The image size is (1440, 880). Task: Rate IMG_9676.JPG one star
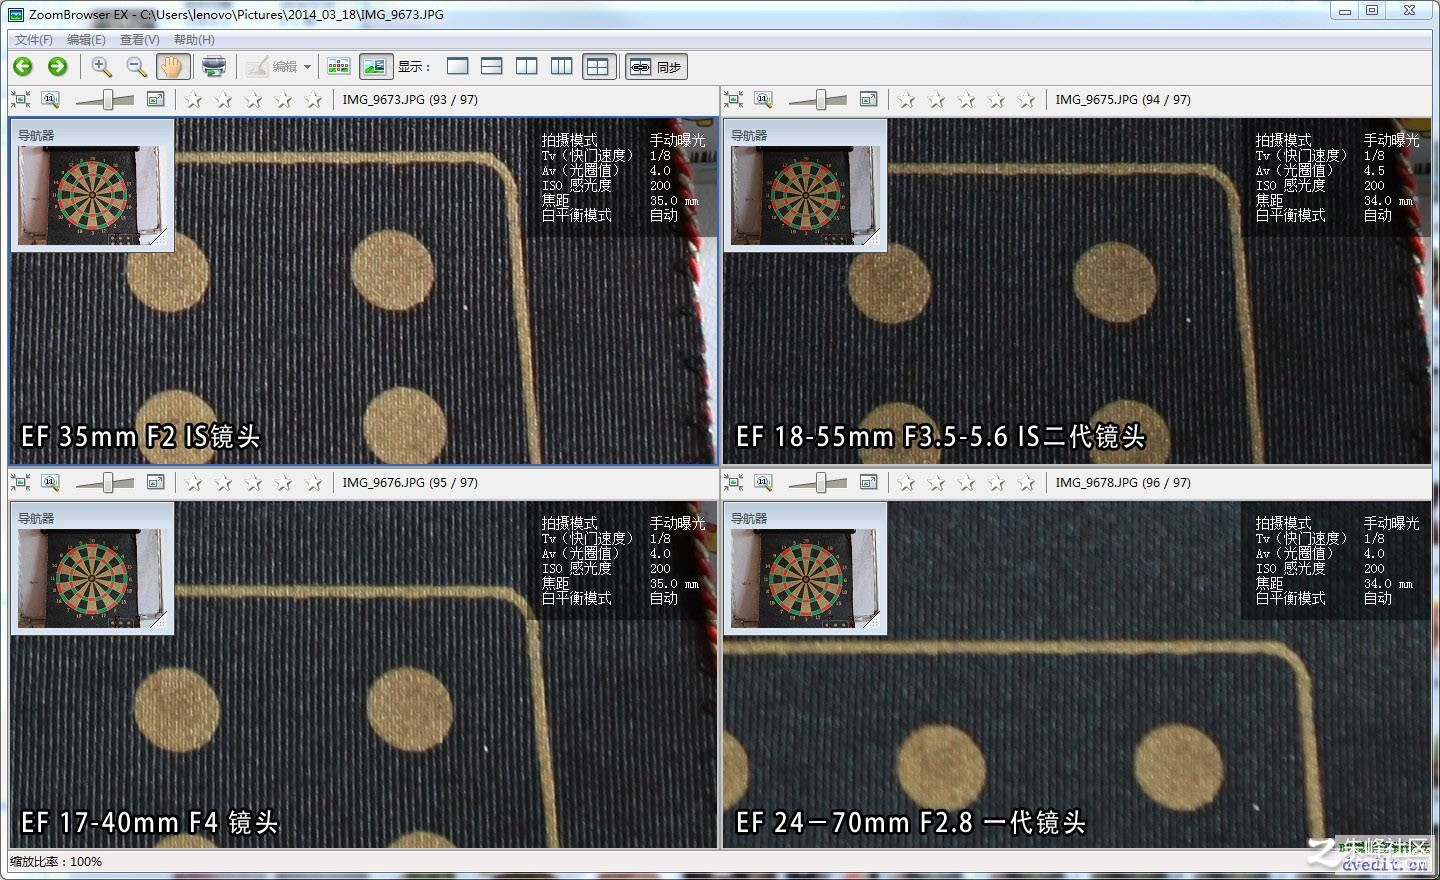click(x=194, y=482)
